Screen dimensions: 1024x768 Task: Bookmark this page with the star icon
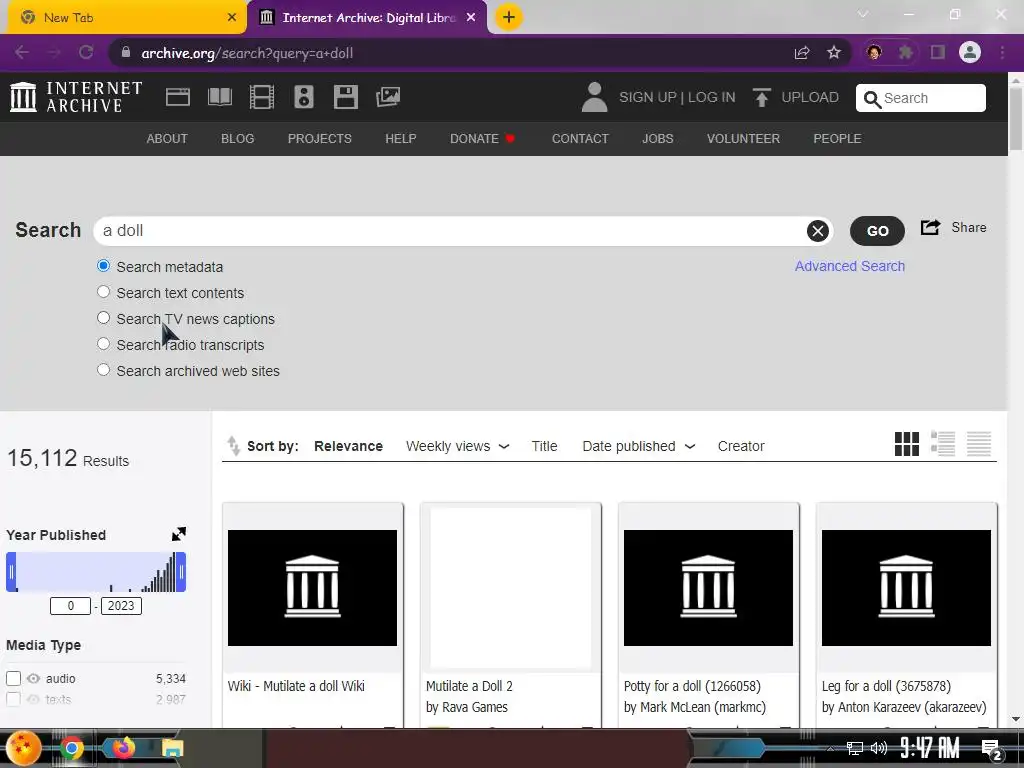[x=834, y=53]
